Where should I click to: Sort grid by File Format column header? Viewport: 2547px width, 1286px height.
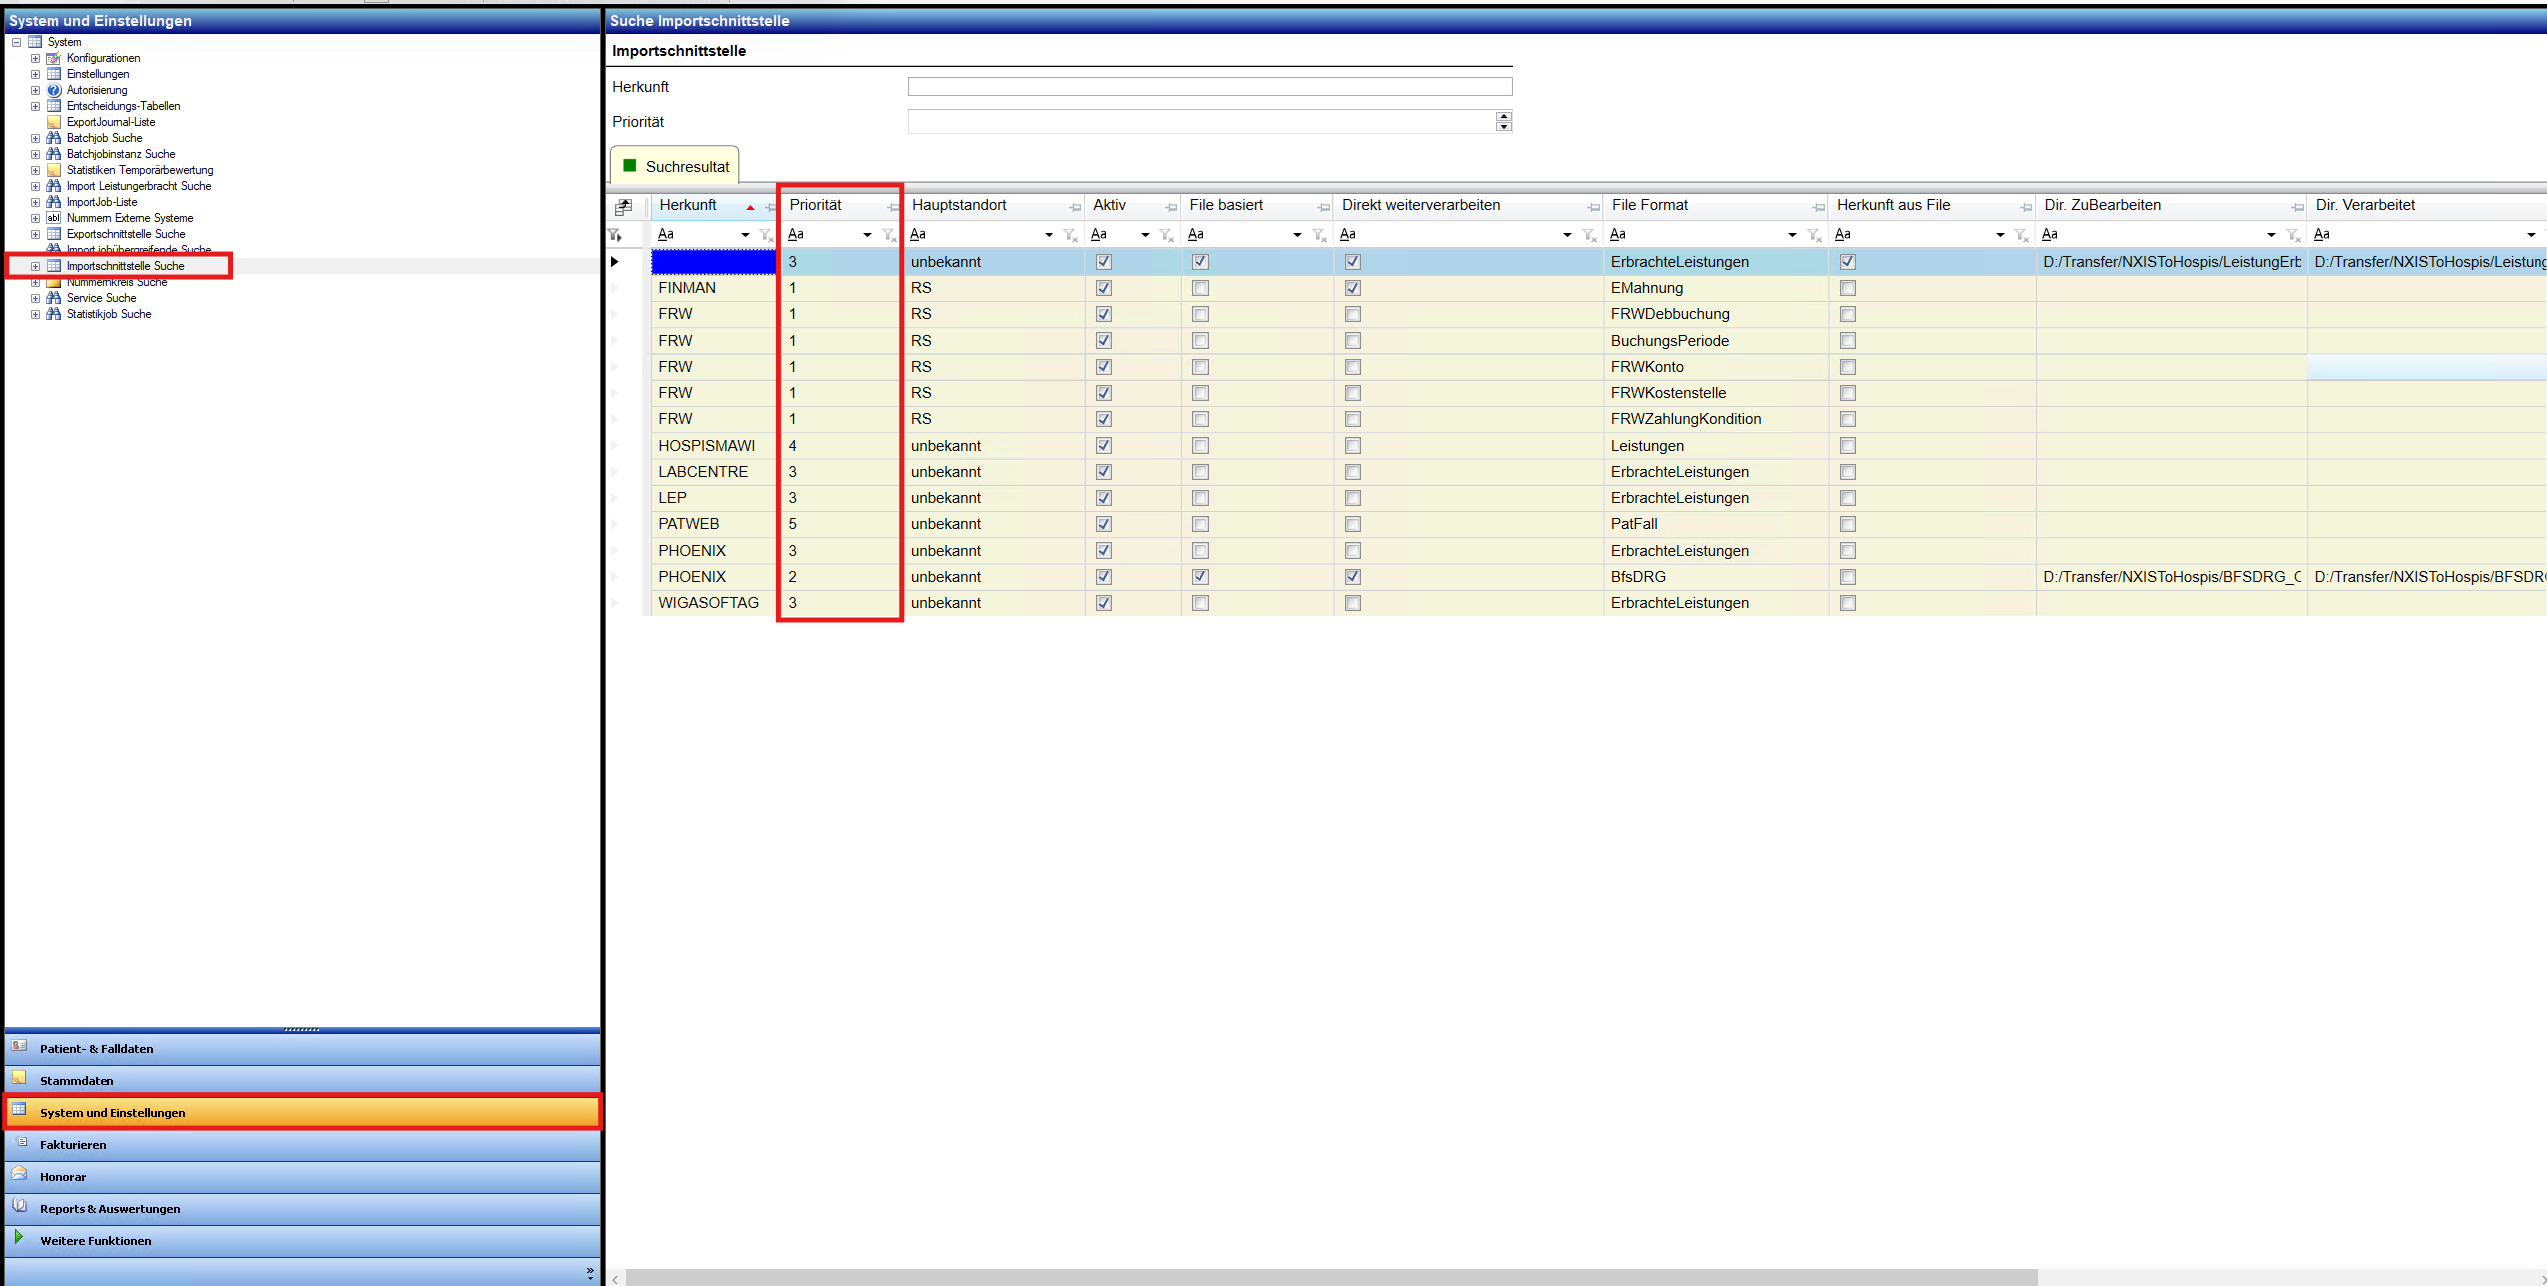(x=1649, y=205)
